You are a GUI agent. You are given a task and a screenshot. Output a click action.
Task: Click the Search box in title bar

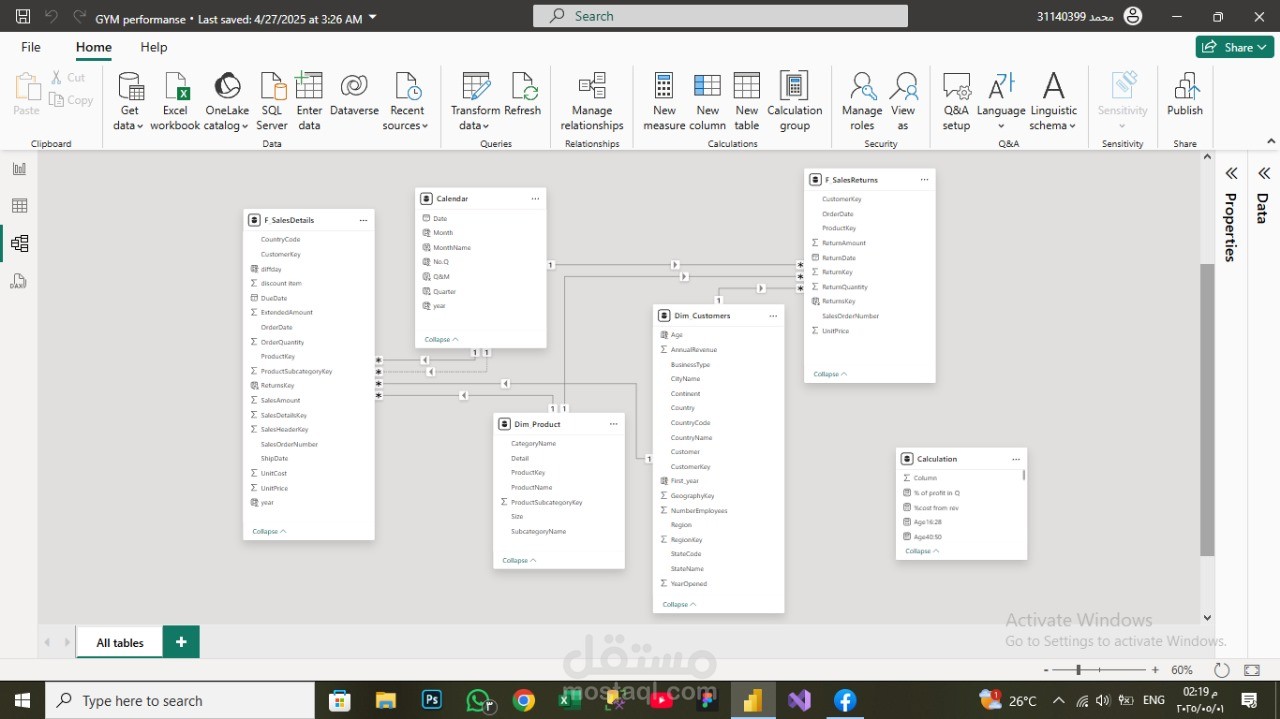[720, 16]
